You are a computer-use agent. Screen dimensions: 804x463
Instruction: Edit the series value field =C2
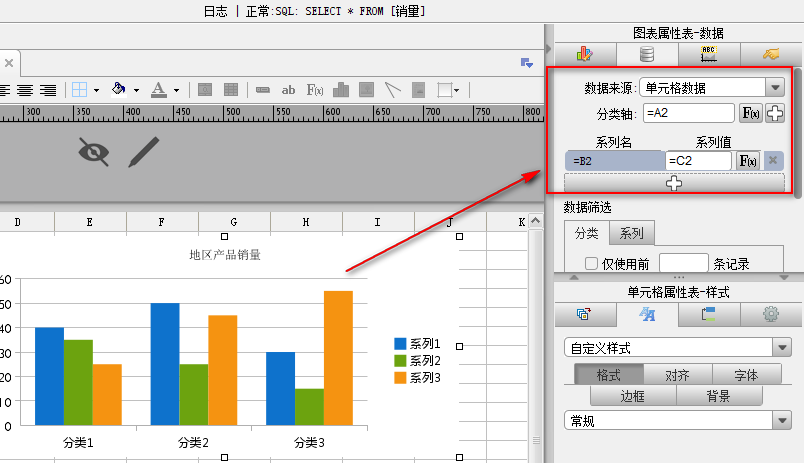click(x=698, y=161)
